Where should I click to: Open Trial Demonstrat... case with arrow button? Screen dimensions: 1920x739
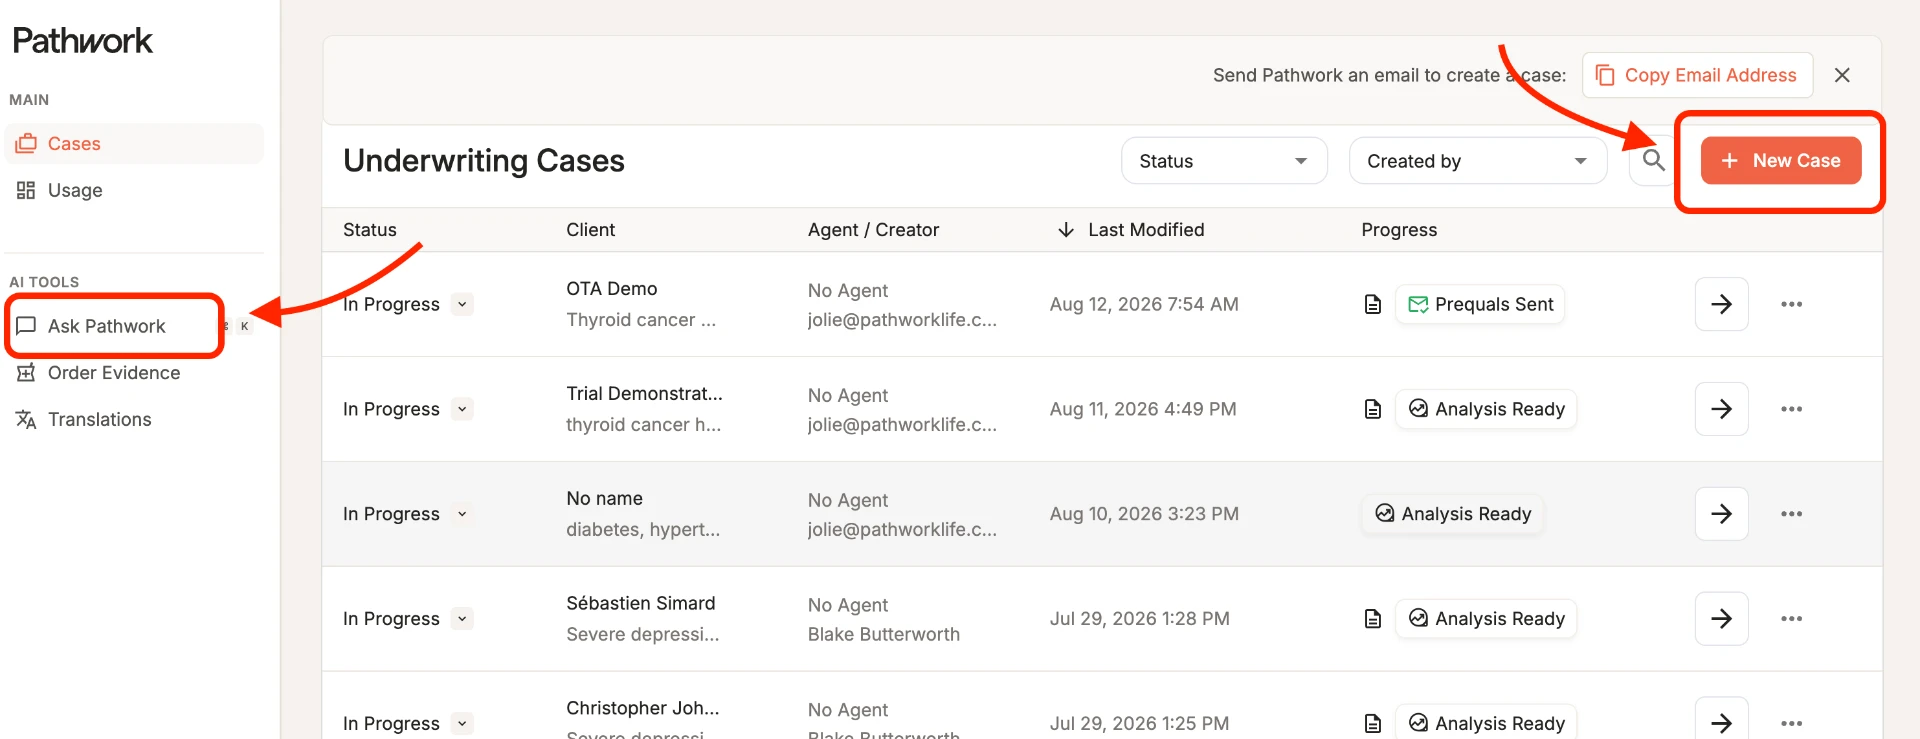pos(1721,409)
